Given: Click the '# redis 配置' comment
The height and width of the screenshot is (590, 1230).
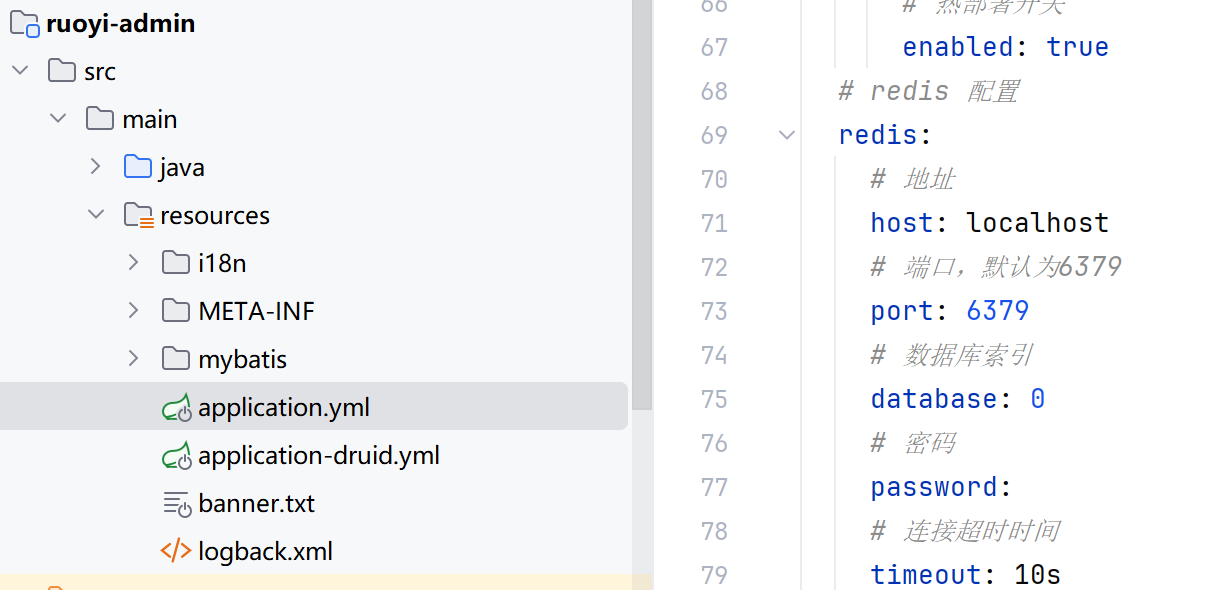Looking at the screenshot, I should (x=928, y=91).
